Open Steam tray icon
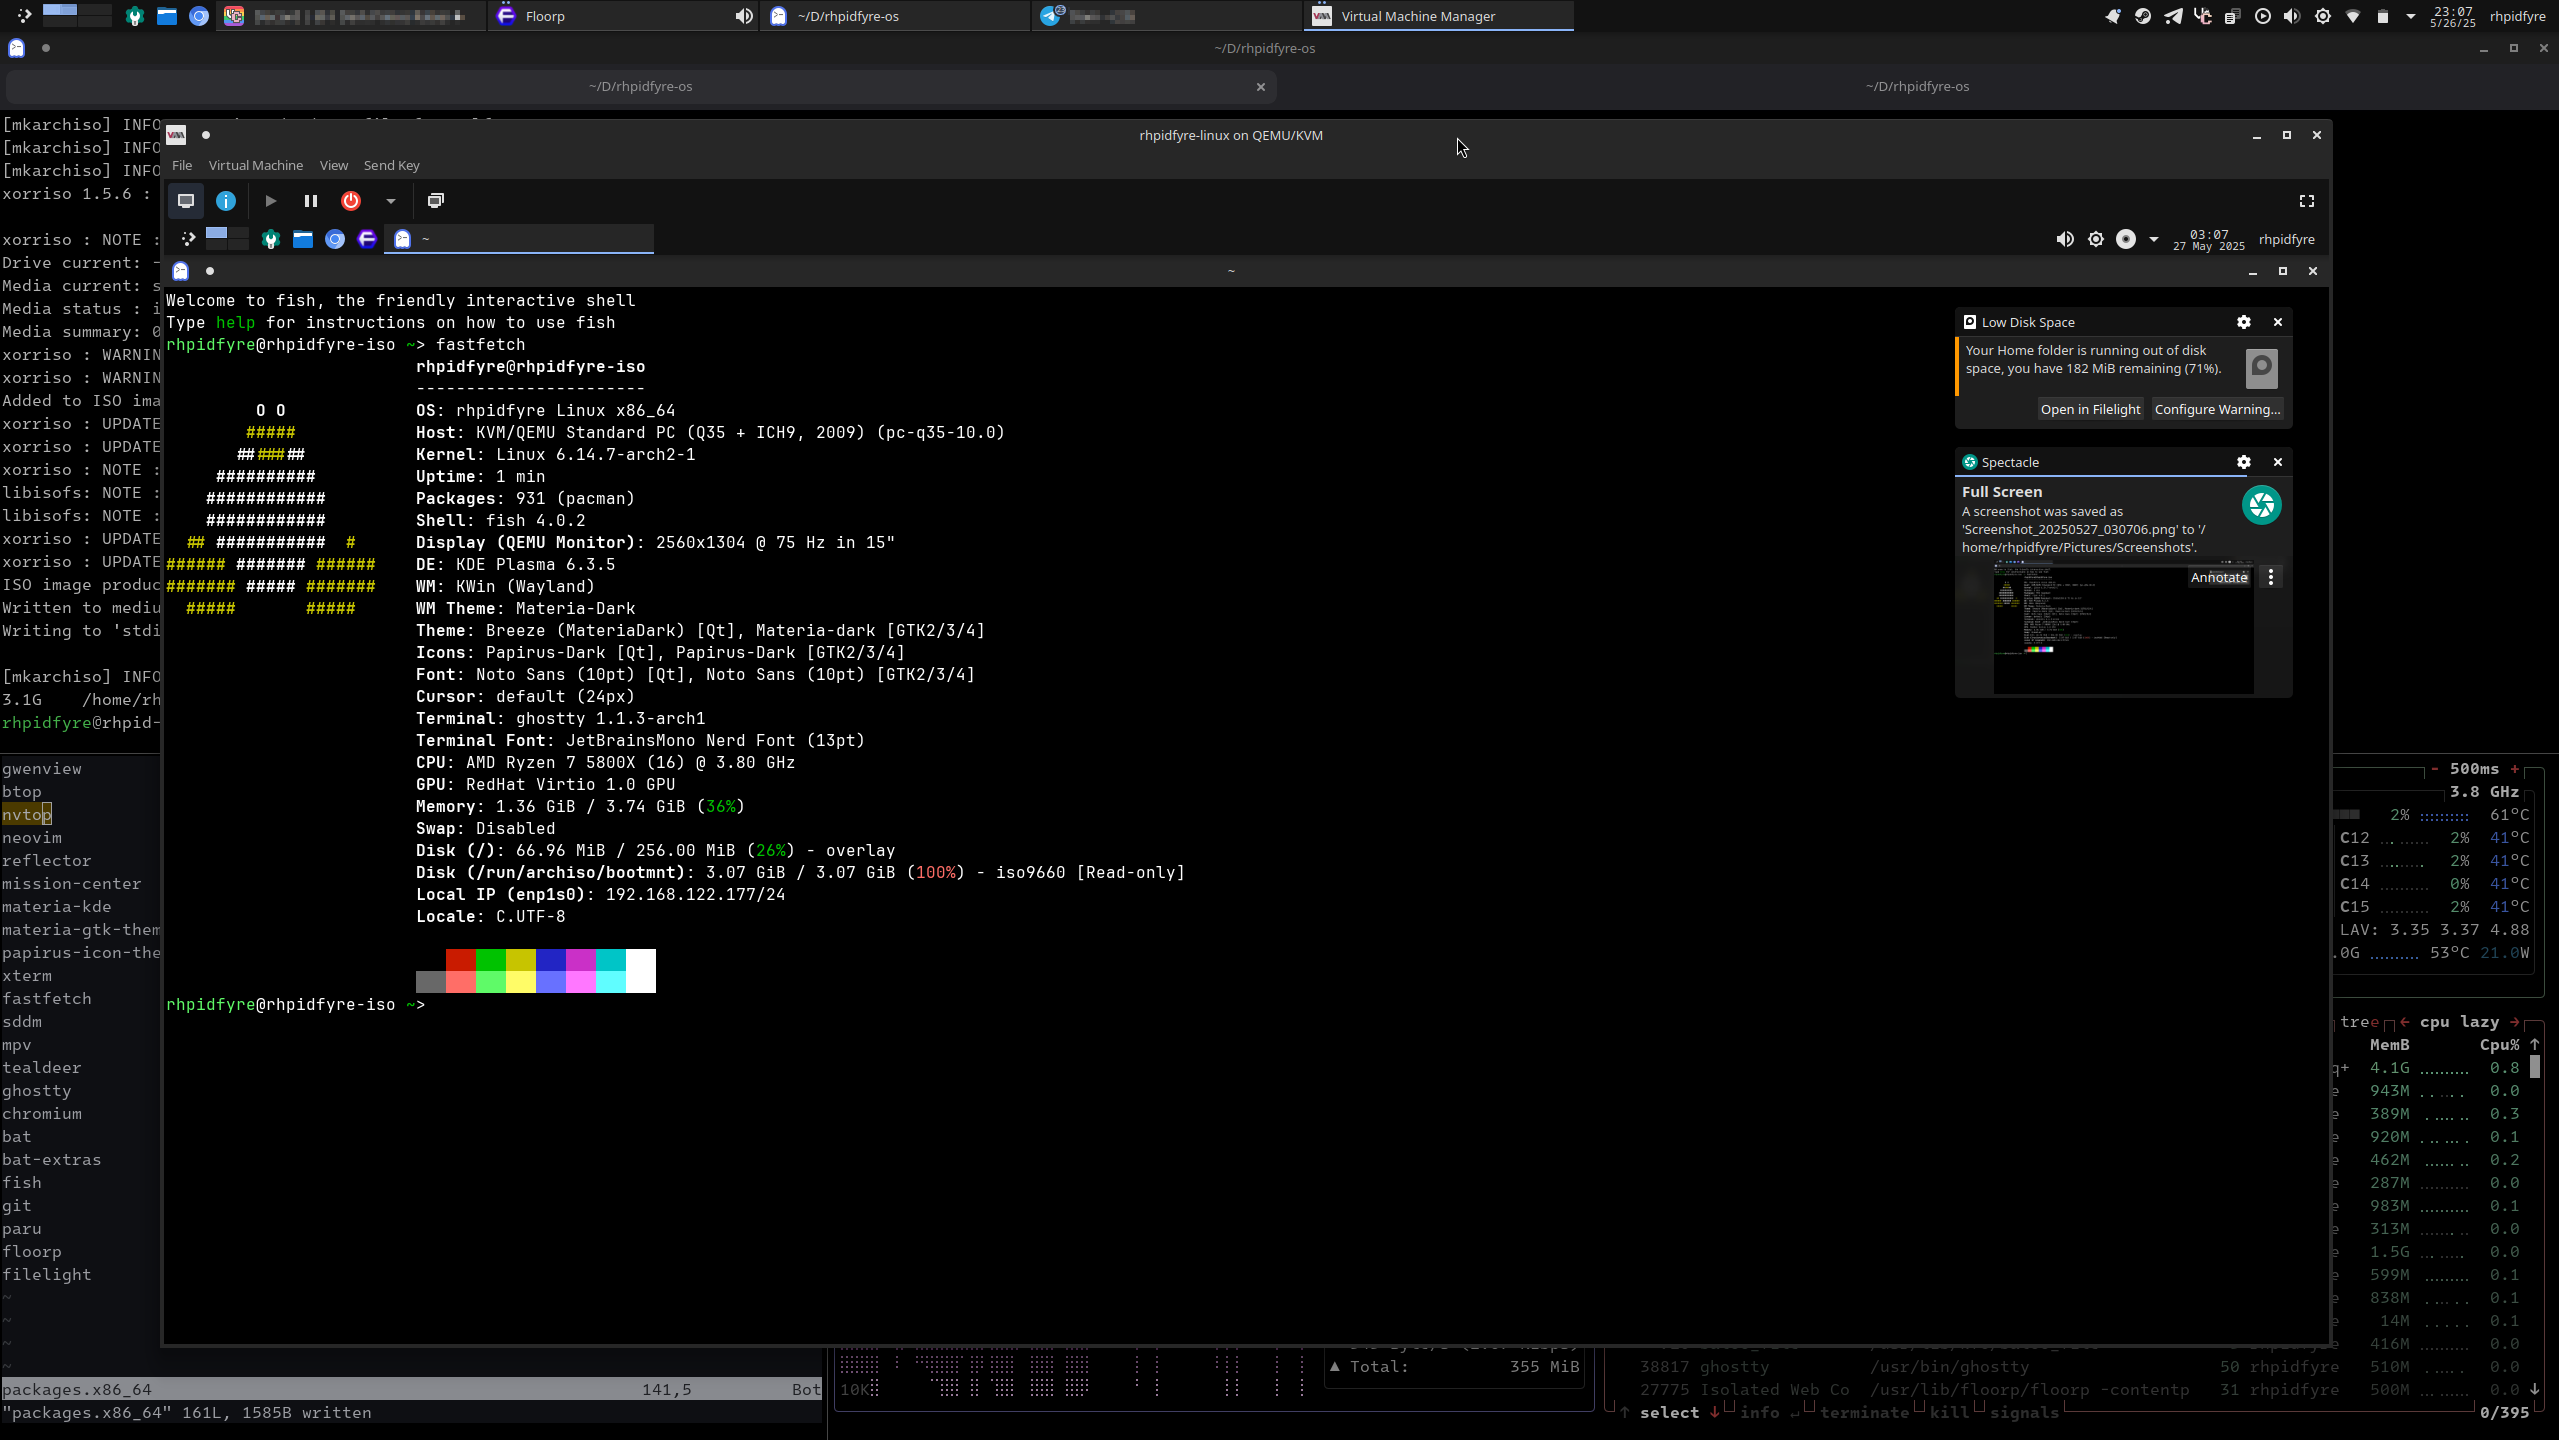Image resolution: width=2559 pixels, height=1440 pixels. (x=2142, y=16)
